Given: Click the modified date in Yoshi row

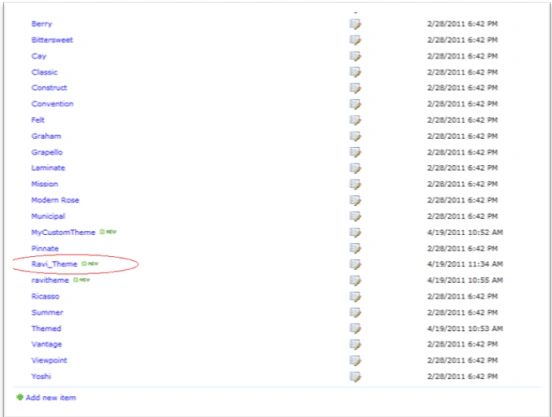Looking at the screenshot, I should (463, 377).
